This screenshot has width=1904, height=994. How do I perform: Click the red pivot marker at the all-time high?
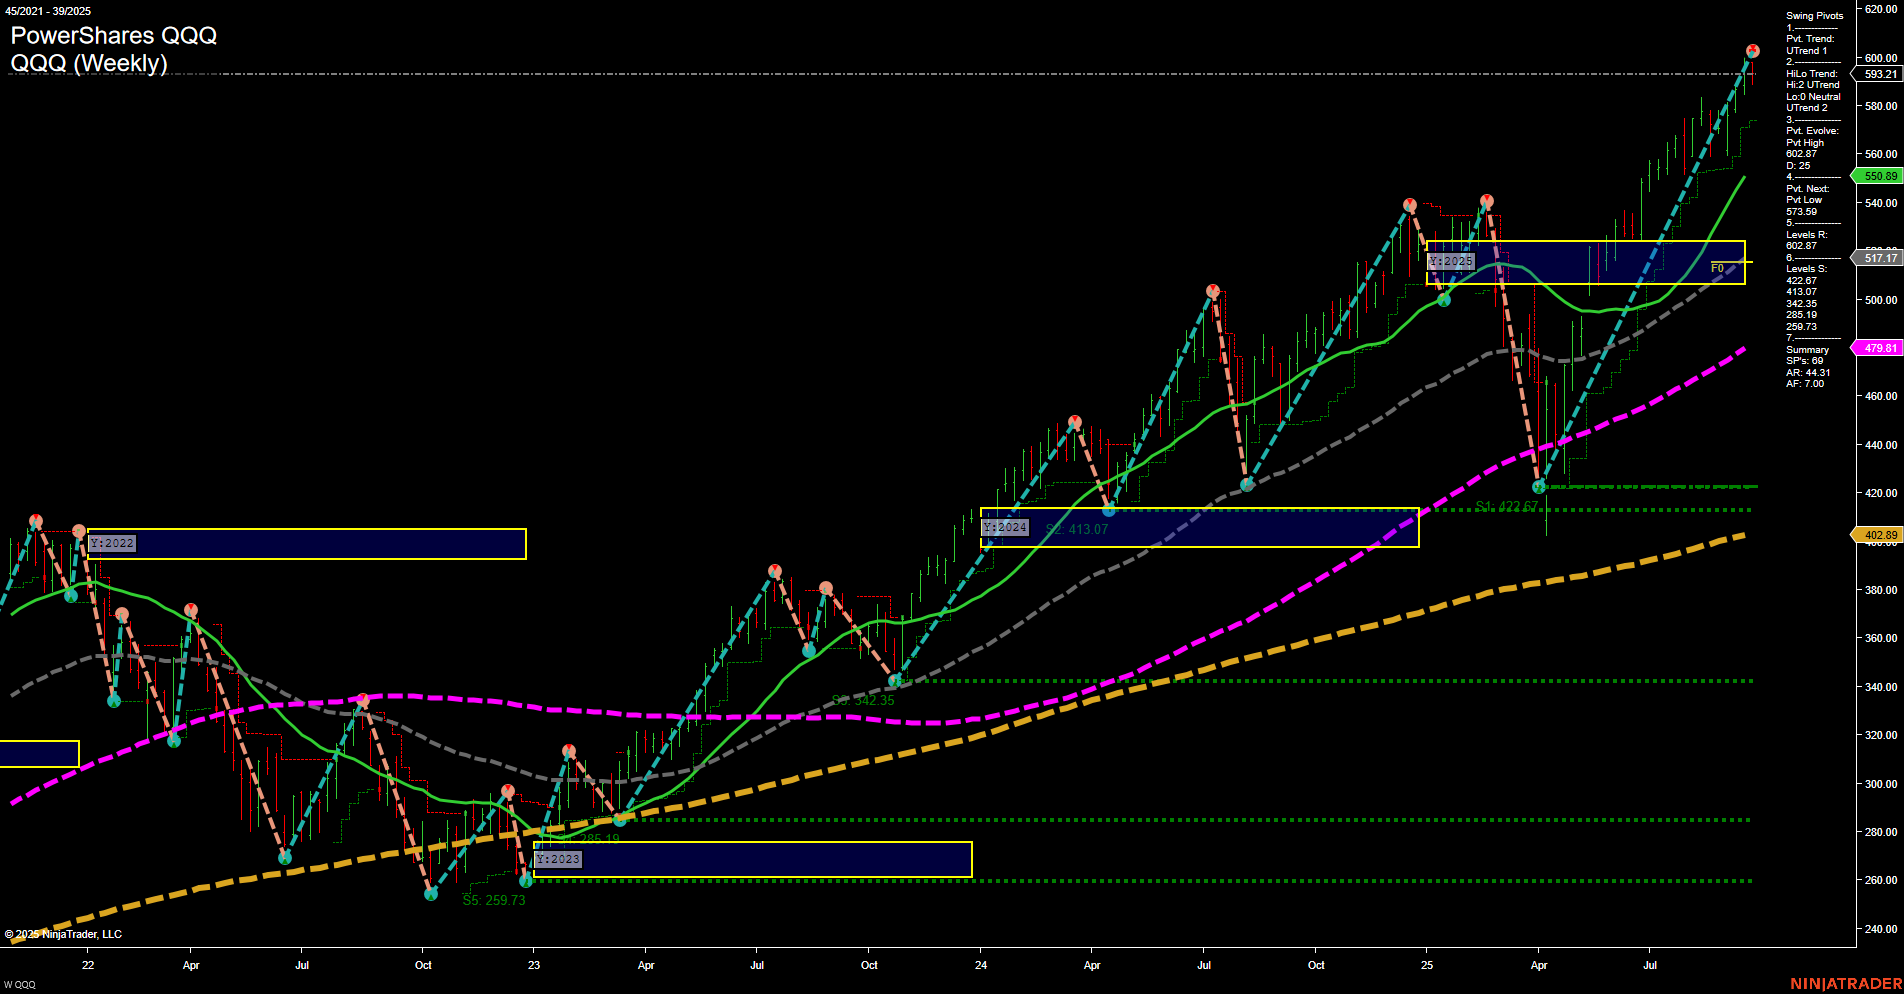pos(1751,49)
